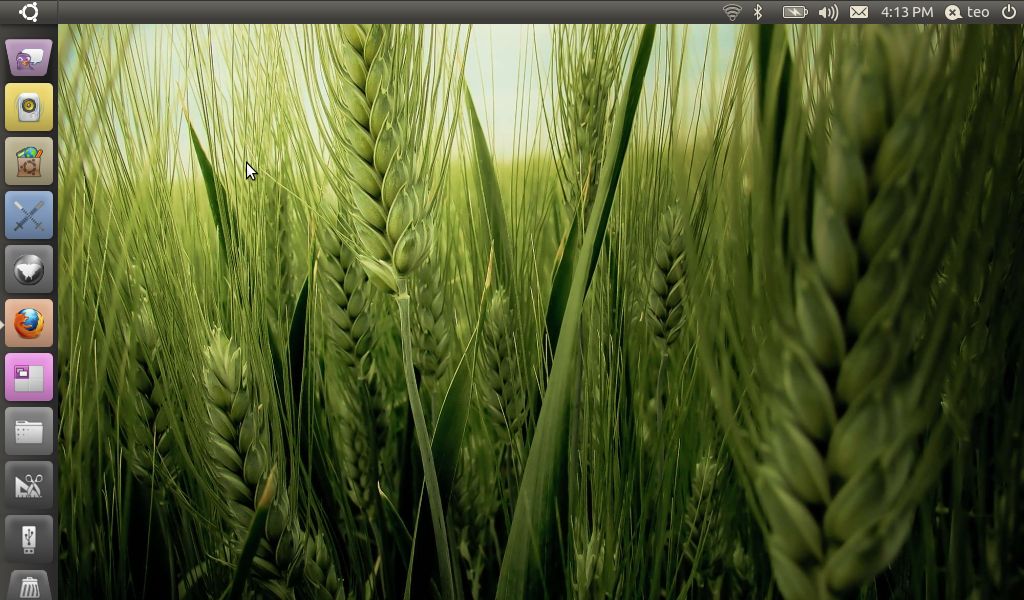Launch the crossed swords game icon
Screen dimensions: 1024x600
29,215
